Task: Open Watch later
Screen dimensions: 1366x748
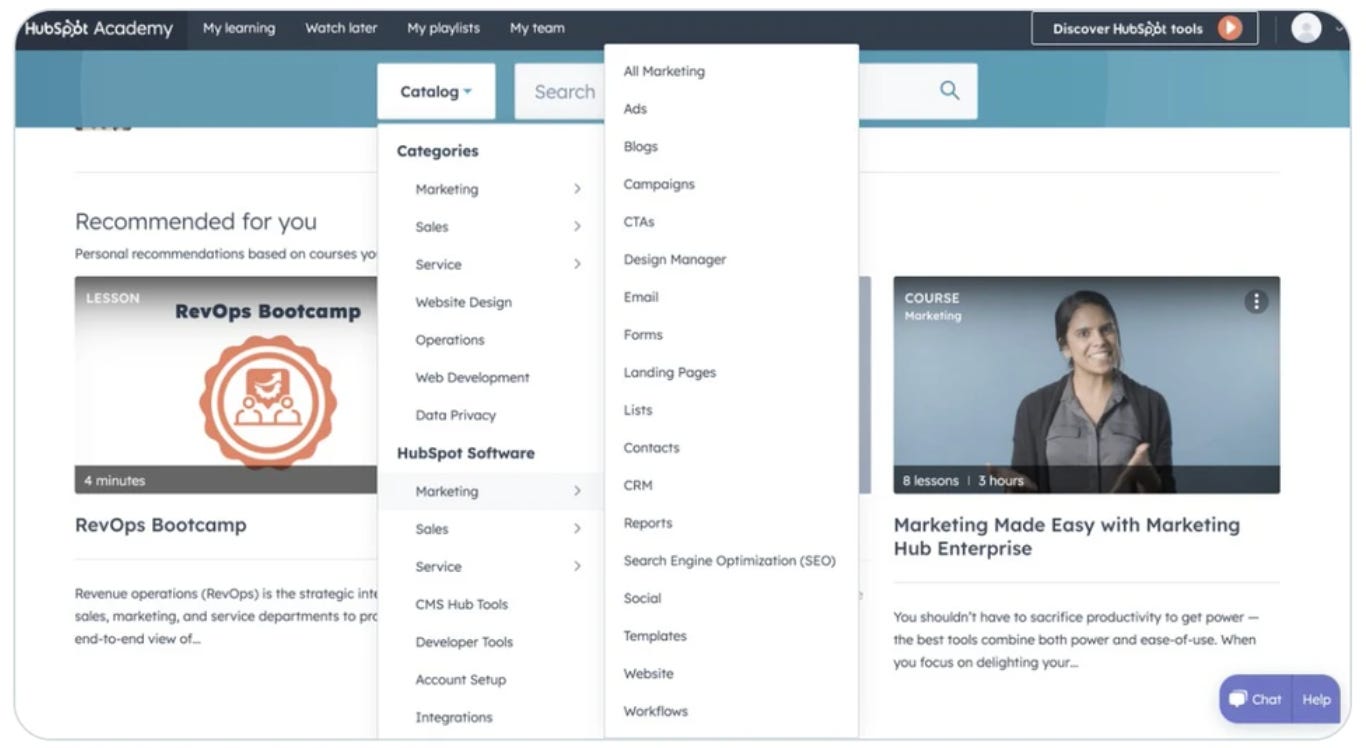Action: click(x=341, y=28)
